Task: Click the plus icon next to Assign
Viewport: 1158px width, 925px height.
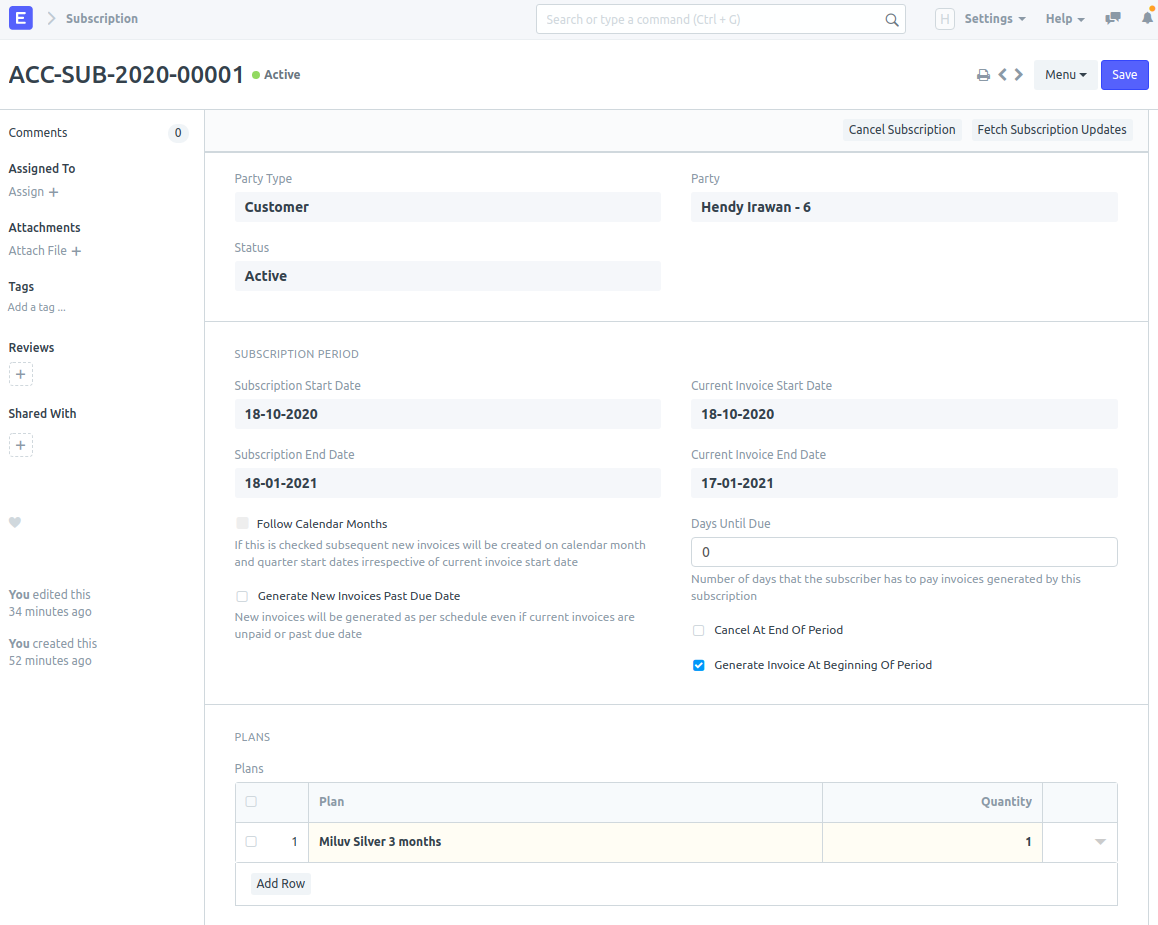Action: coord(53,192)
